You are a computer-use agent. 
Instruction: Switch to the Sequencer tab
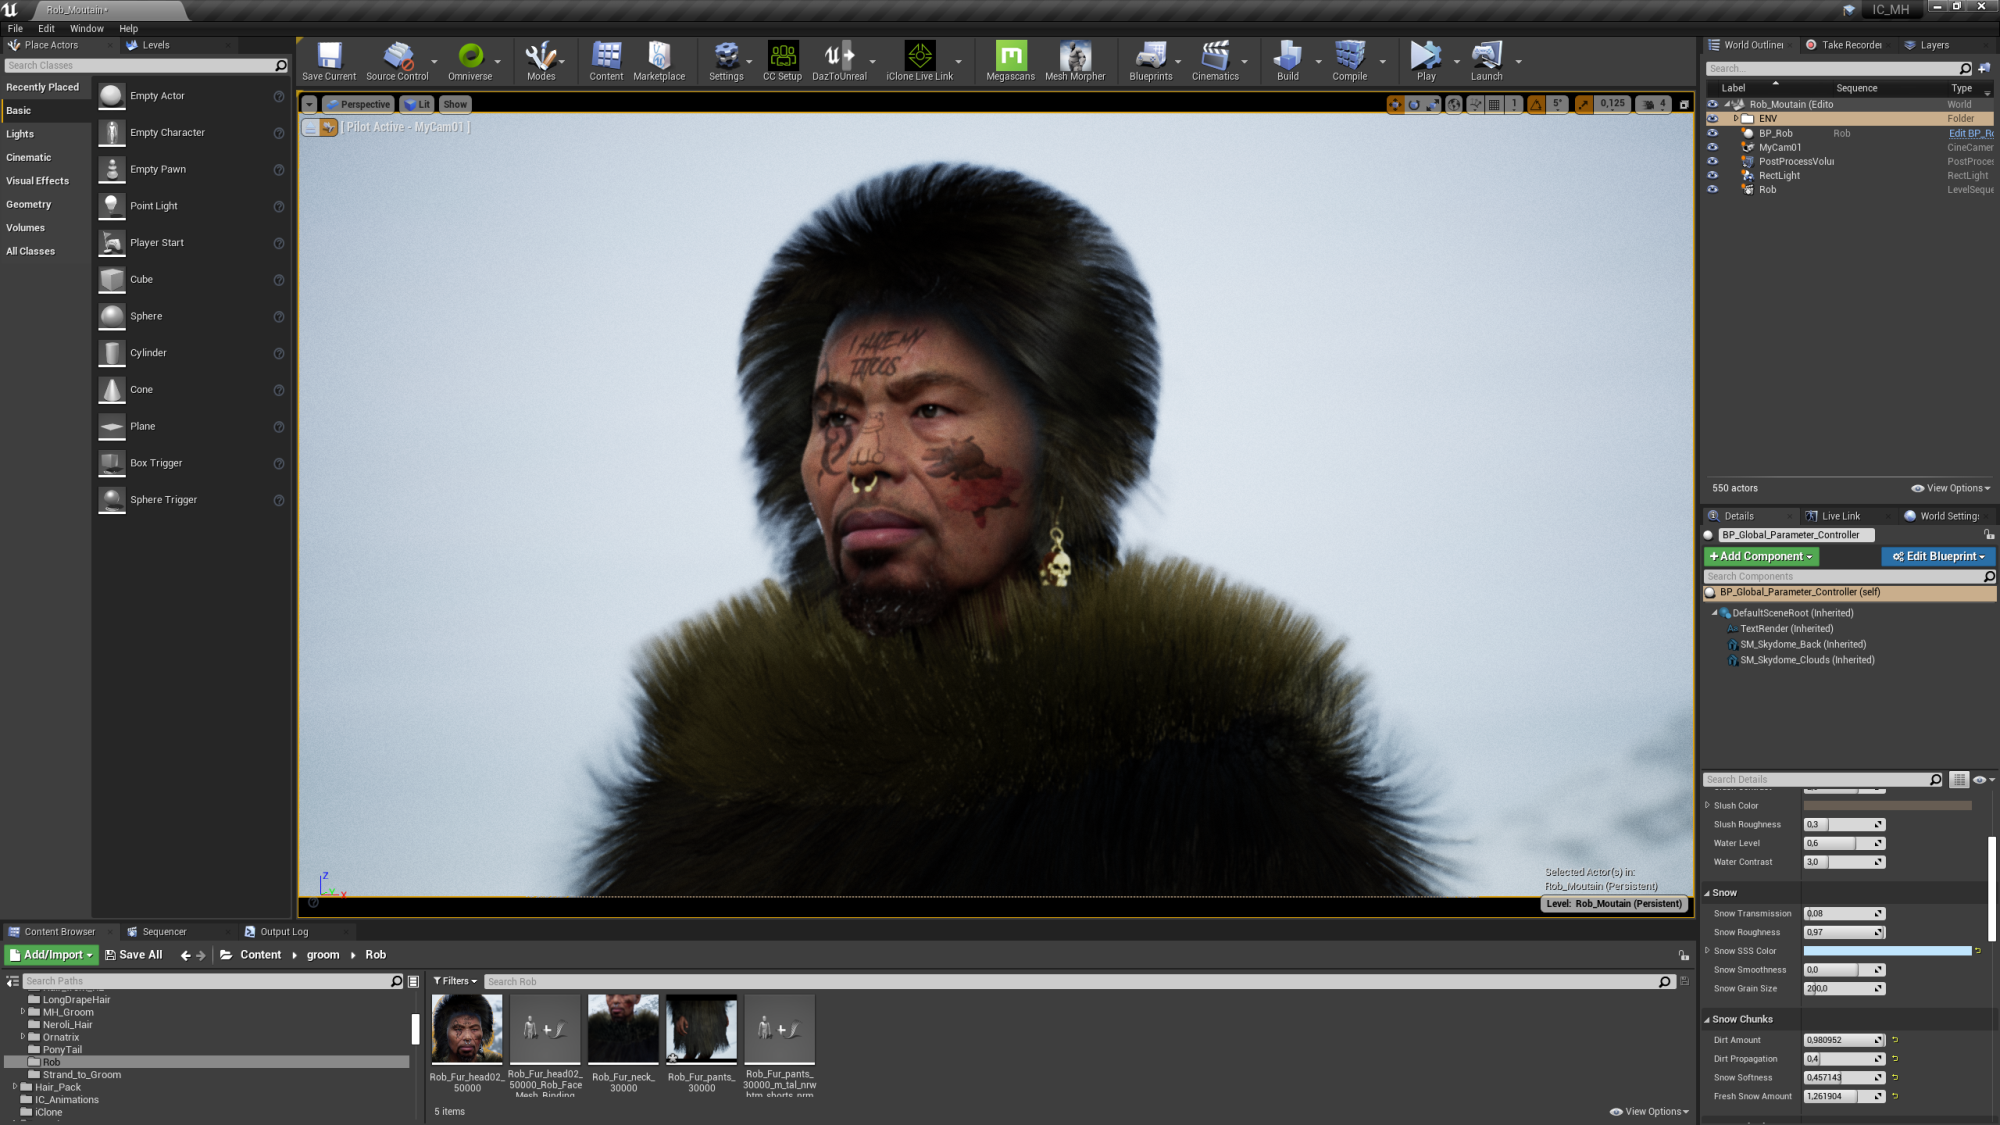[163, 932]
